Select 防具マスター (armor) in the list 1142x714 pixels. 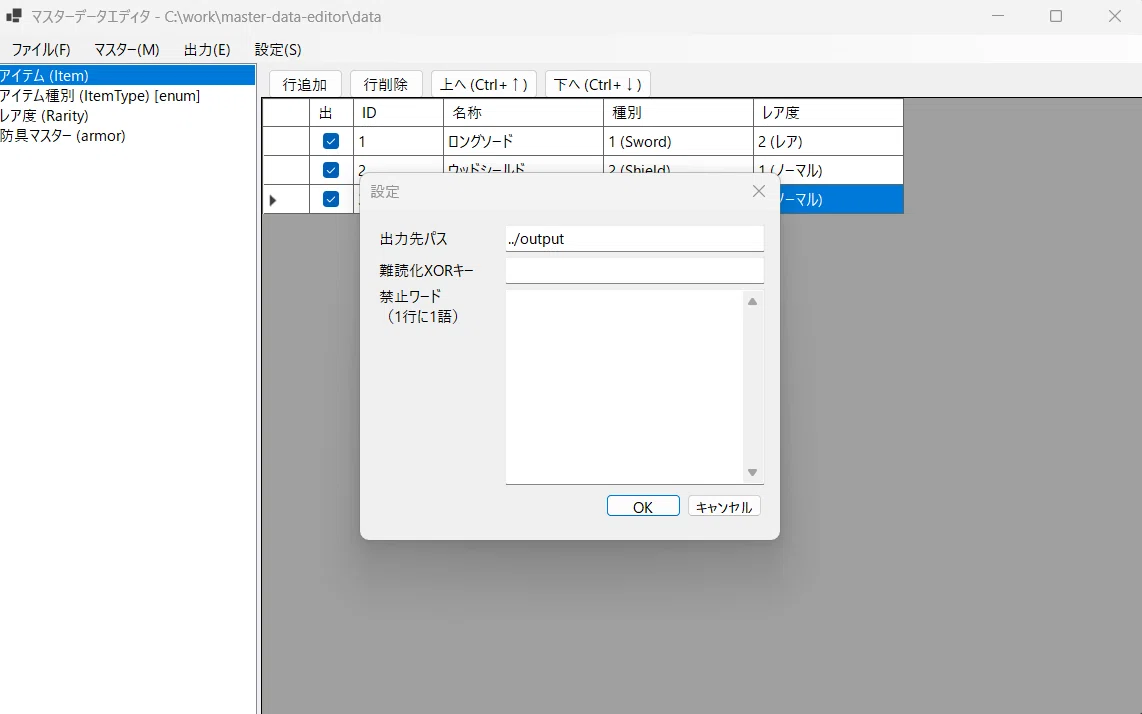pyautogui.click(x=127, y=136)
